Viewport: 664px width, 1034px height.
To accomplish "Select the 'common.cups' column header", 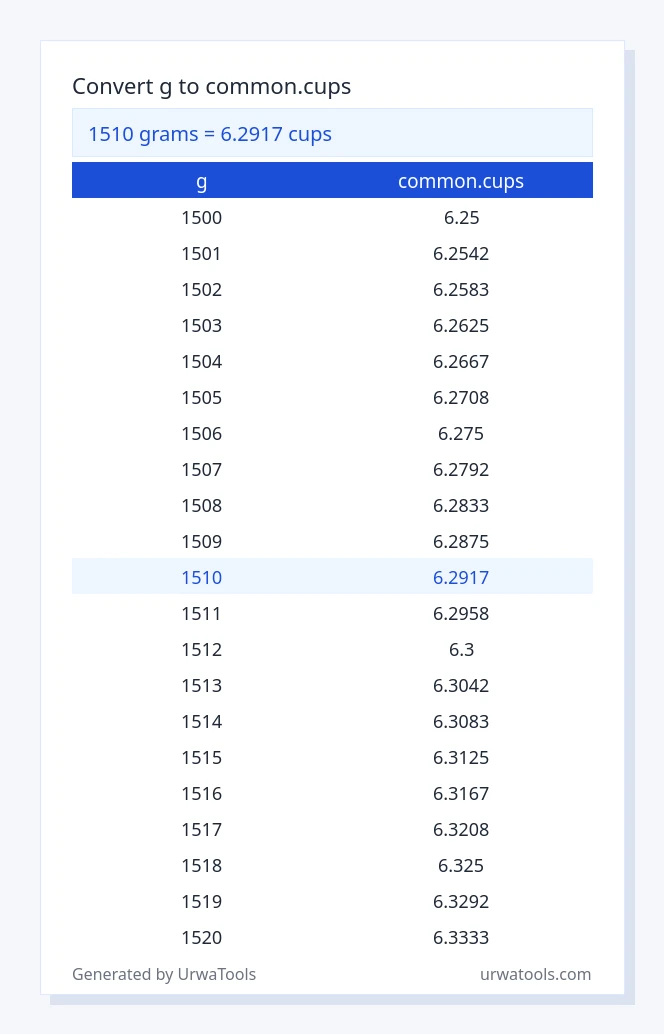I will tap(461, 181).
